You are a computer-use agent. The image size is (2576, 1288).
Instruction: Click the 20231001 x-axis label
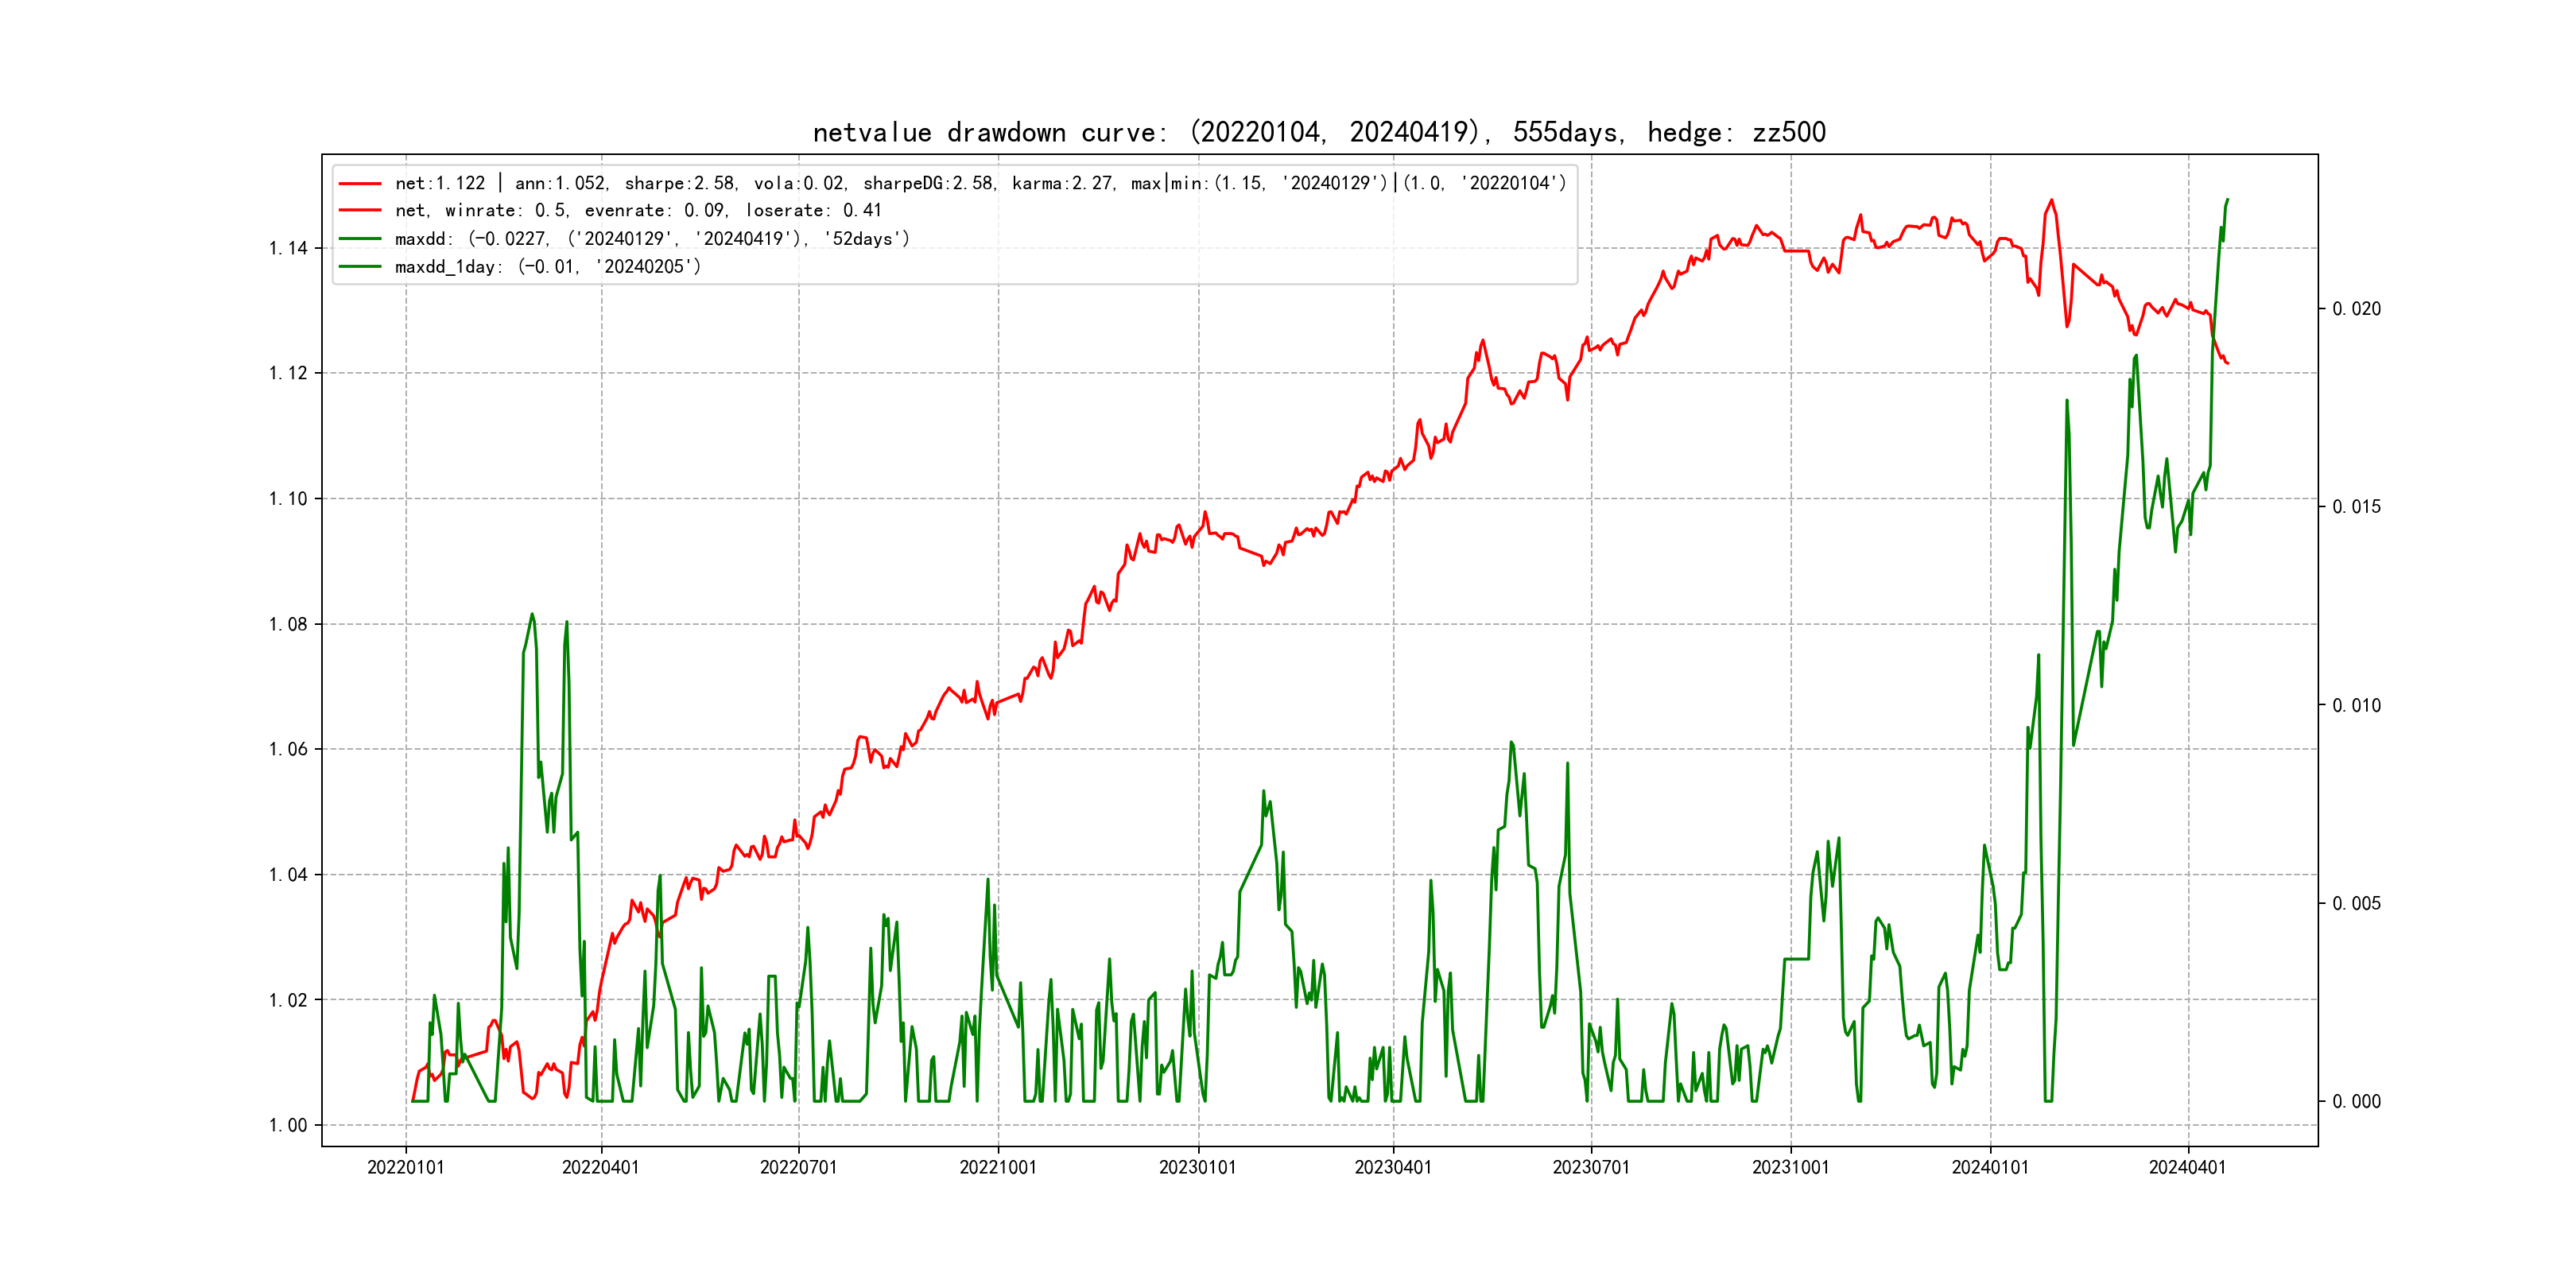click(1790, 1167)
